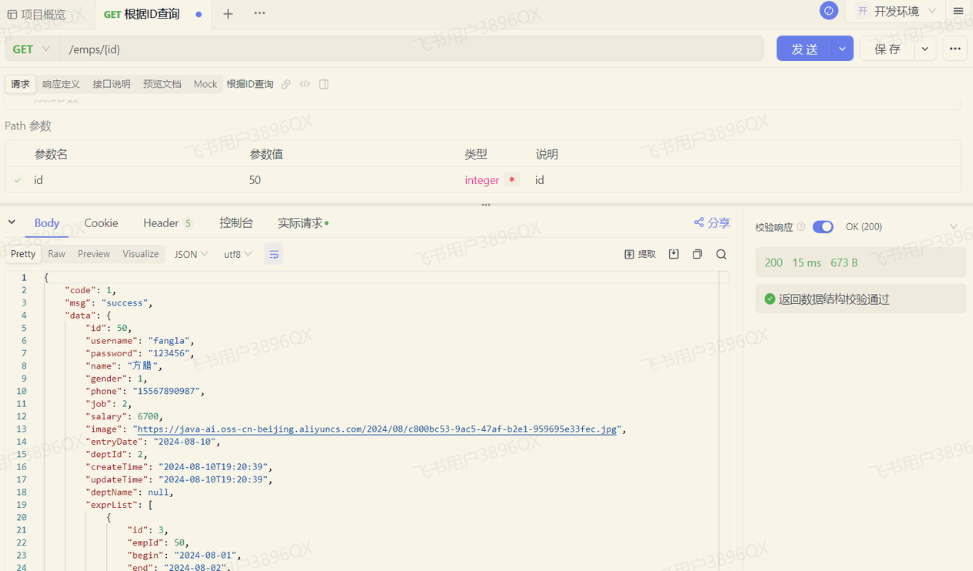The image size is (973, 571).
Task: Change the integer type of id
Action: point(482,180)
